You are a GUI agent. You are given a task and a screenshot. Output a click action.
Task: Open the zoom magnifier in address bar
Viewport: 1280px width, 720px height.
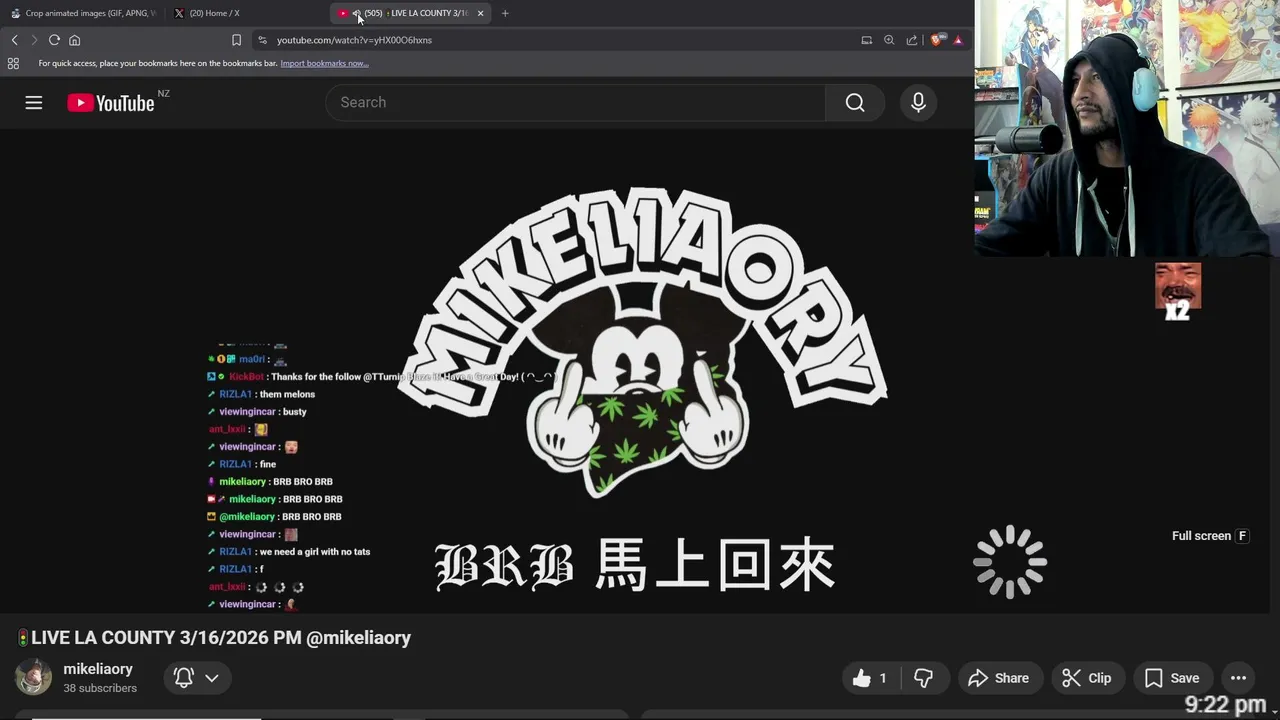889,40
